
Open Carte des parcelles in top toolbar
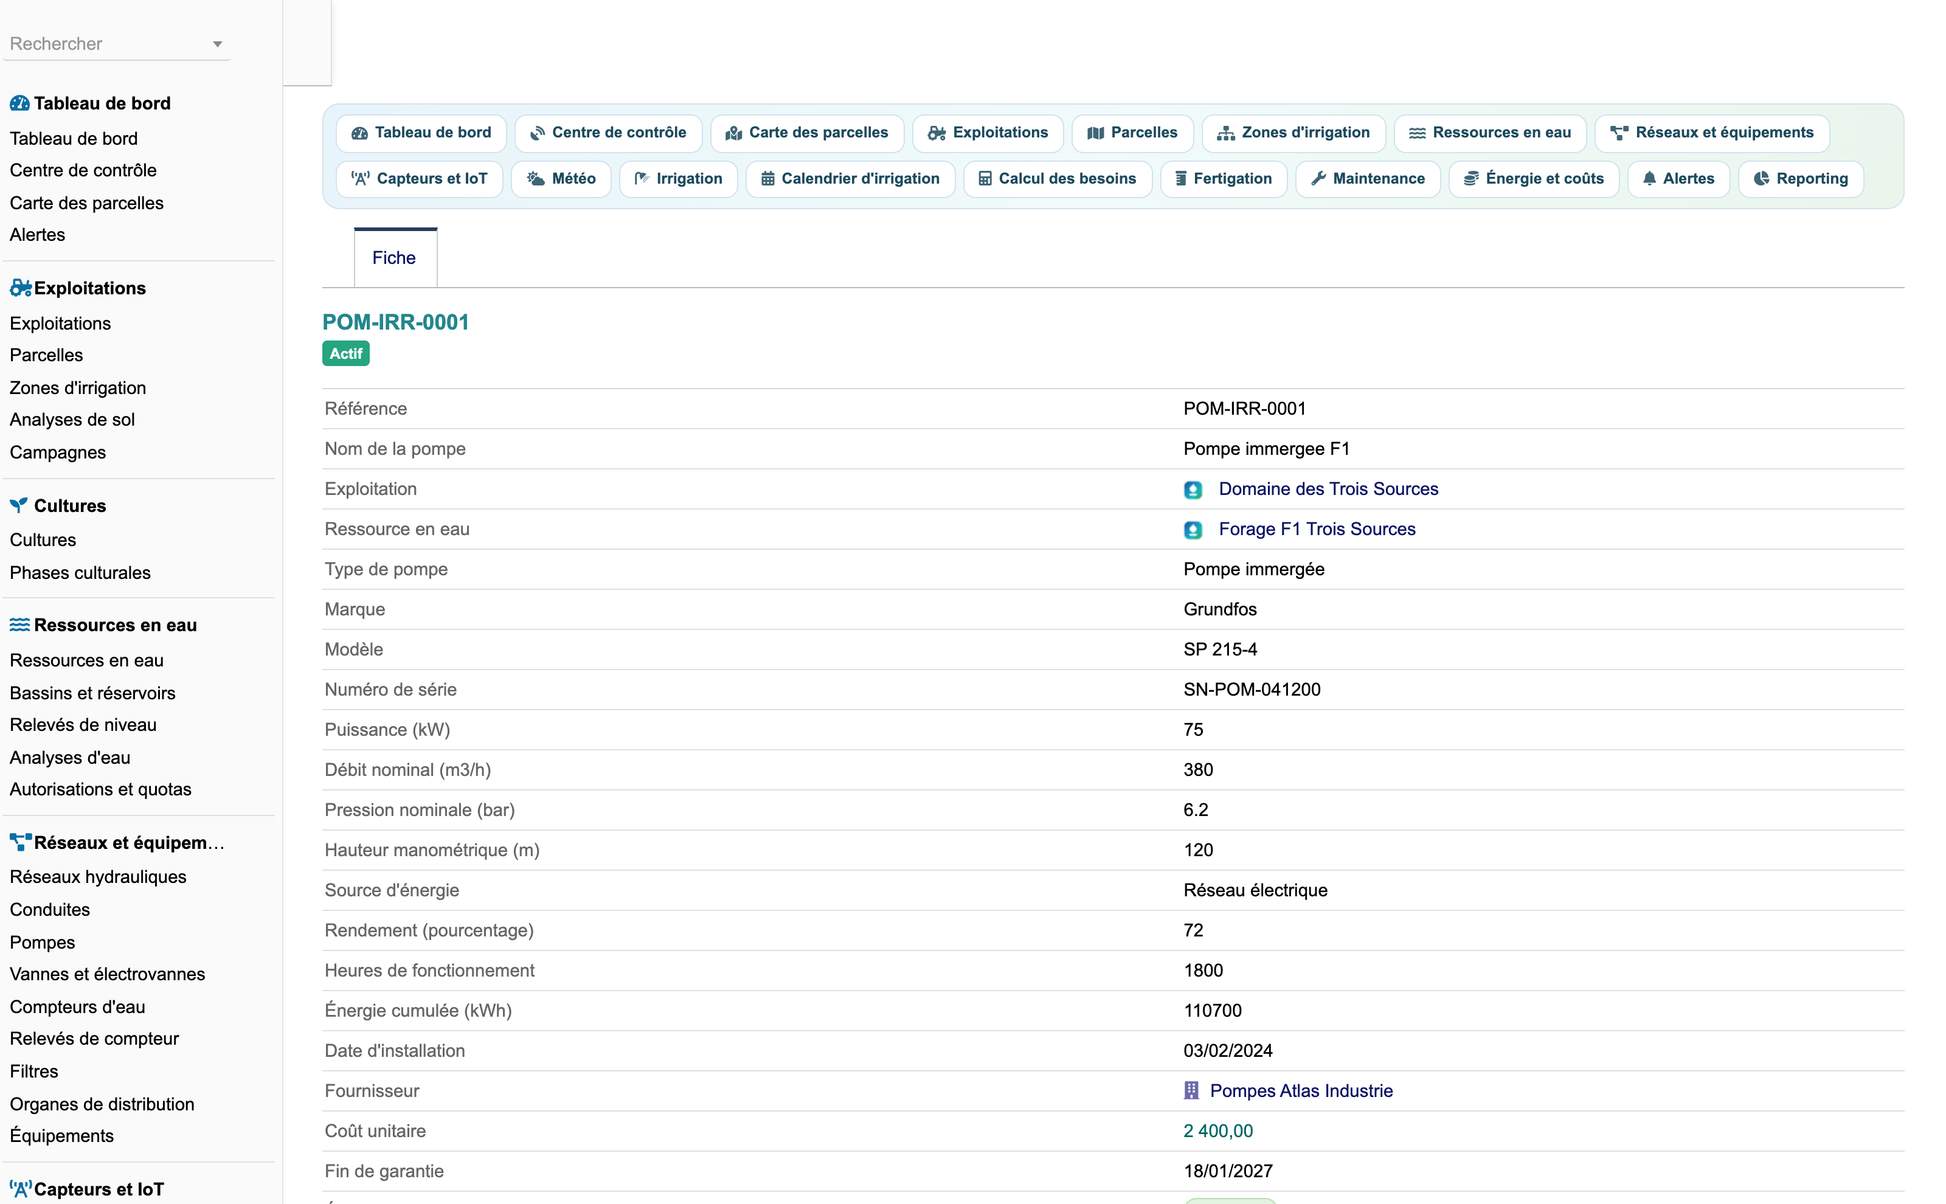(x=807, y=133)
